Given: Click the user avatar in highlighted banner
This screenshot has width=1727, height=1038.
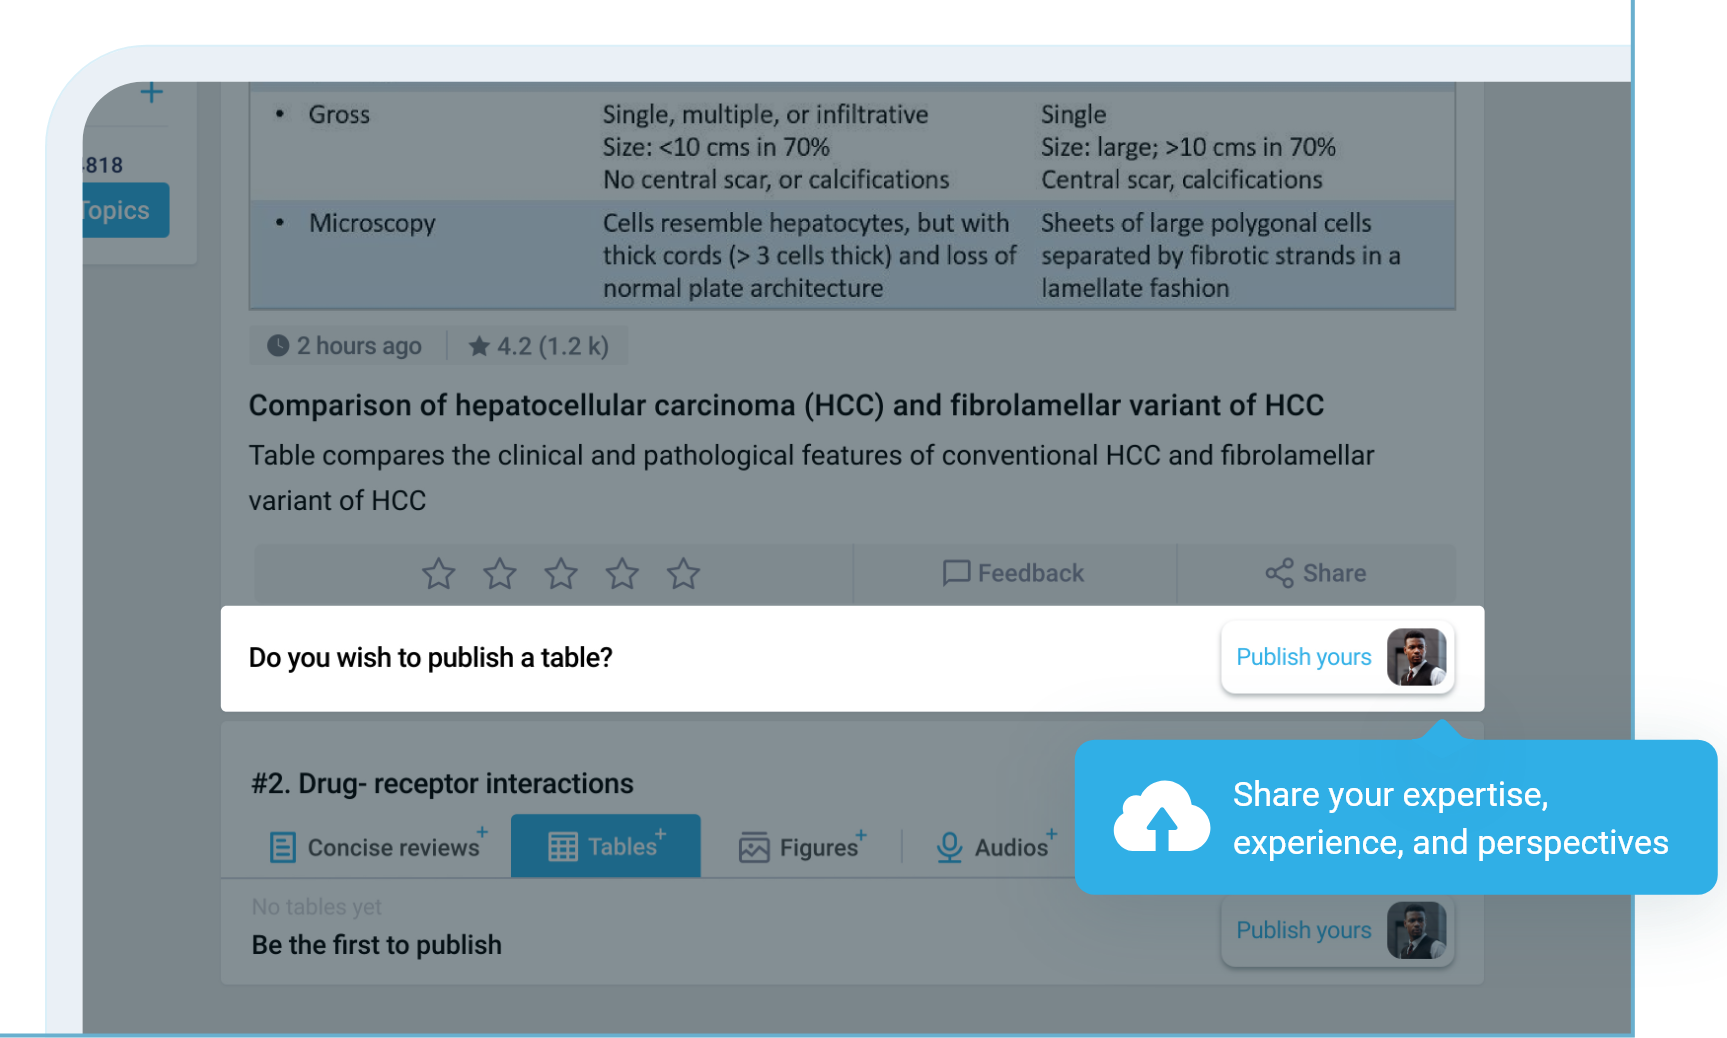Looking at the screenshot, I should [x=1416, y=657].
